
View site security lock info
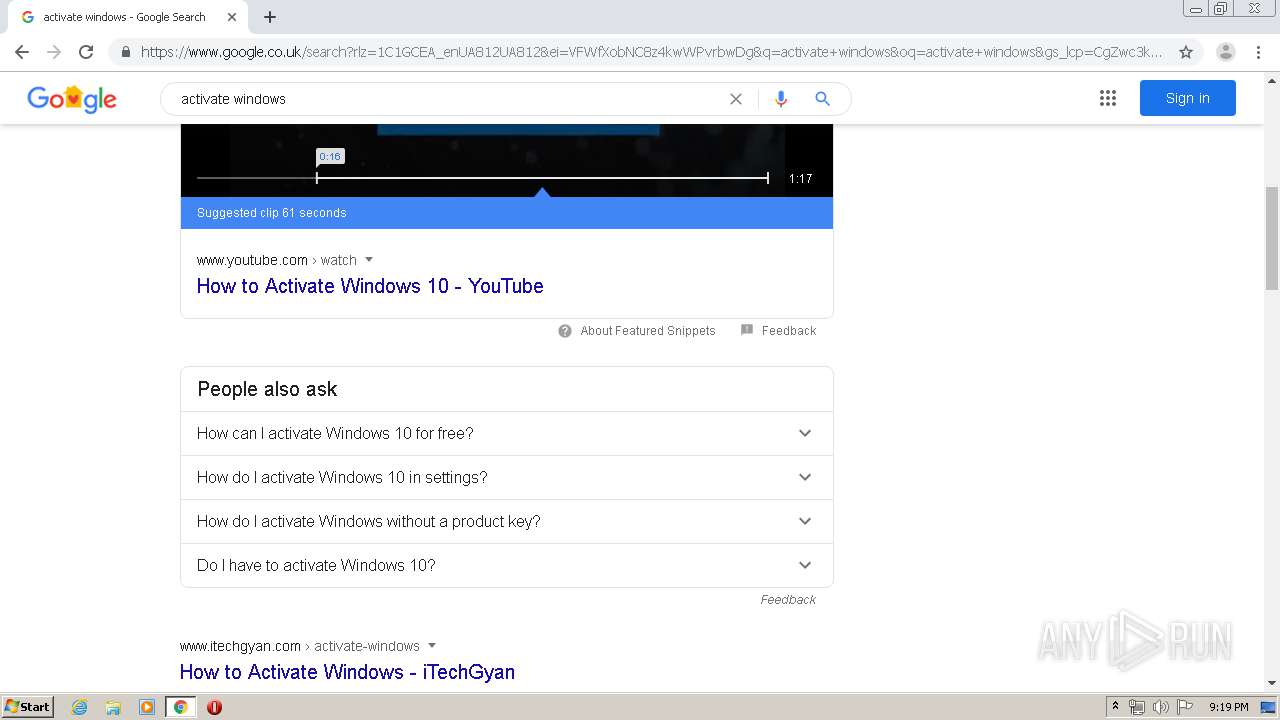[x=126, y=52]
